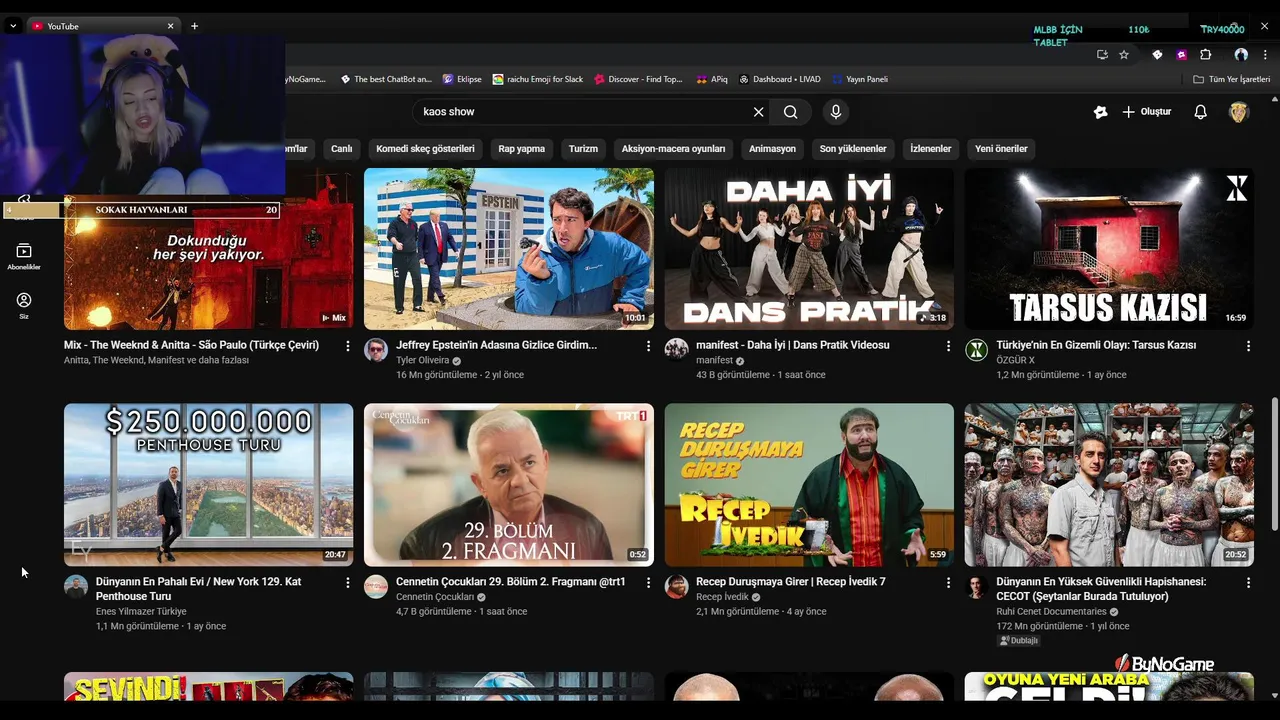
Task: Click the Oluştur create button
Action: pos(1146,112)
